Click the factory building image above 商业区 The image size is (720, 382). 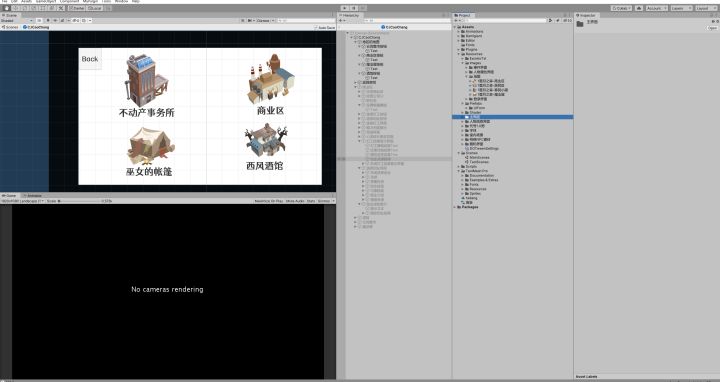coord(271,79)
